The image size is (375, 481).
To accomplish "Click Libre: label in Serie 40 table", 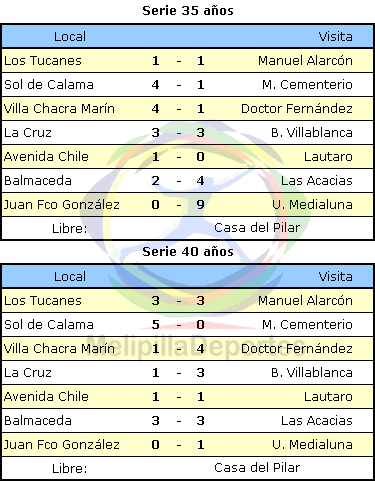I will coord(70,469).
